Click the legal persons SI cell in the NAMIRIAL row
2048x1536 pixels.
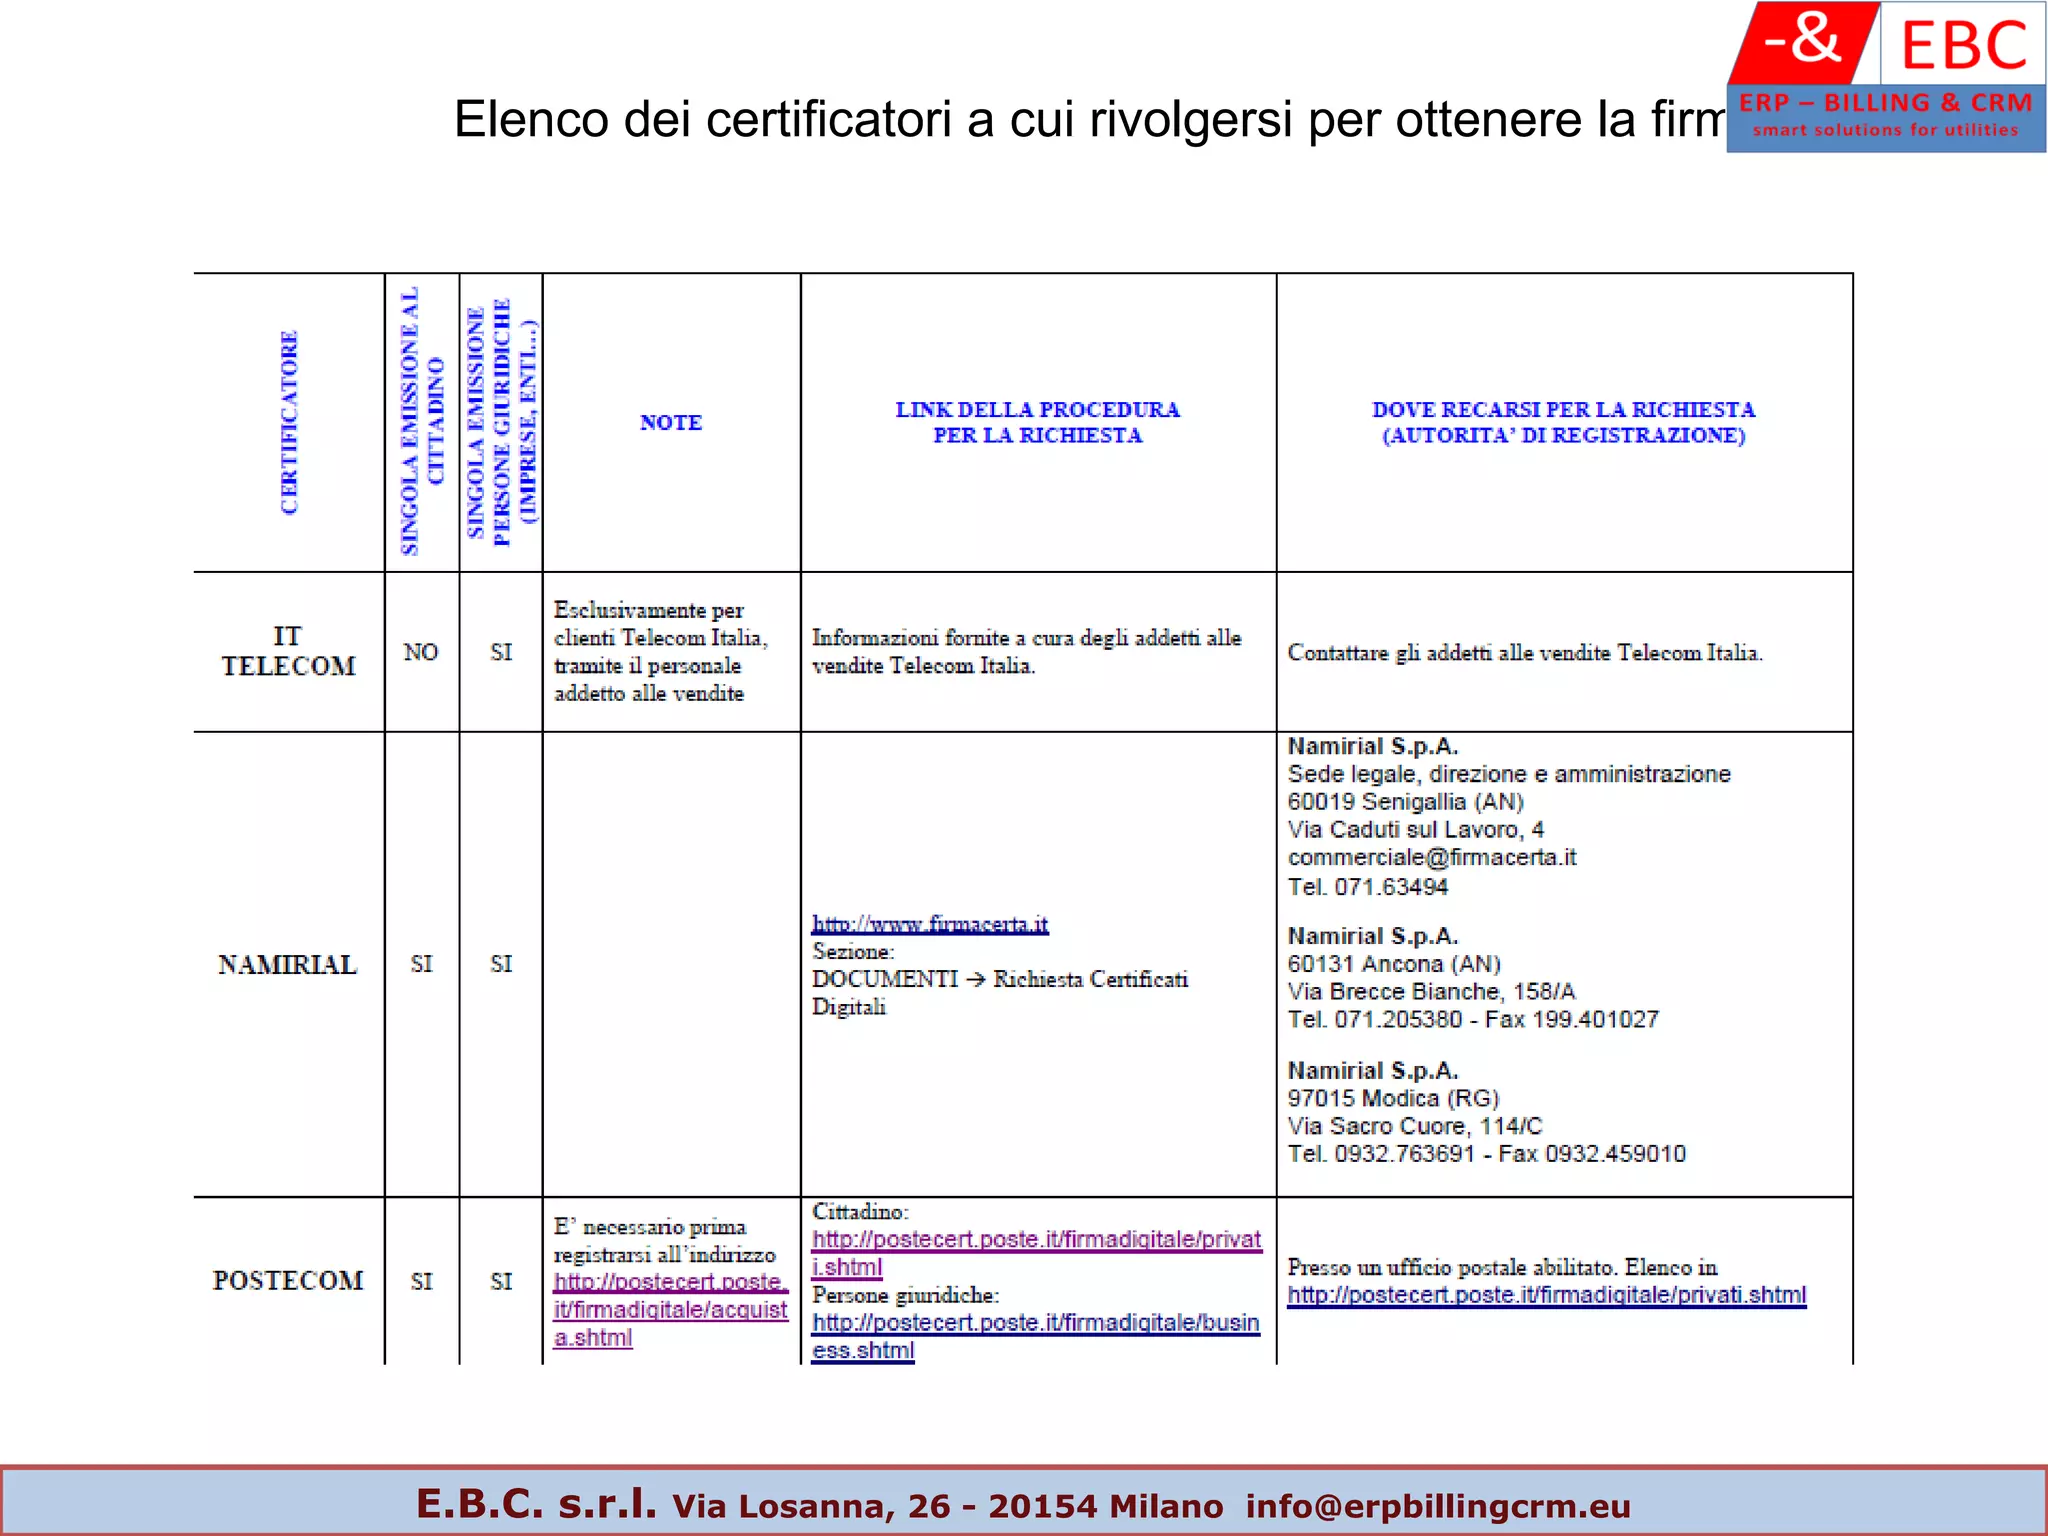tap(501, 964)
